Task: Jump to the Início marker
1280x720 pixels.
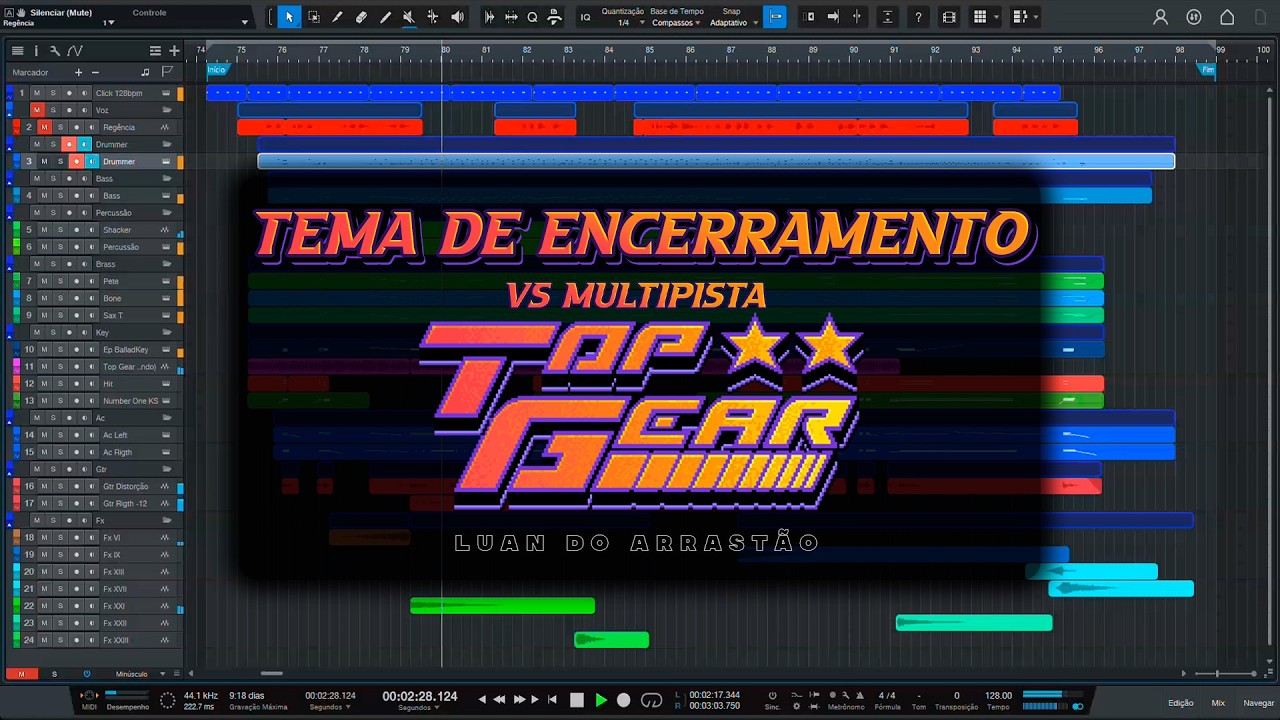Action: click(x=216, y=69)
